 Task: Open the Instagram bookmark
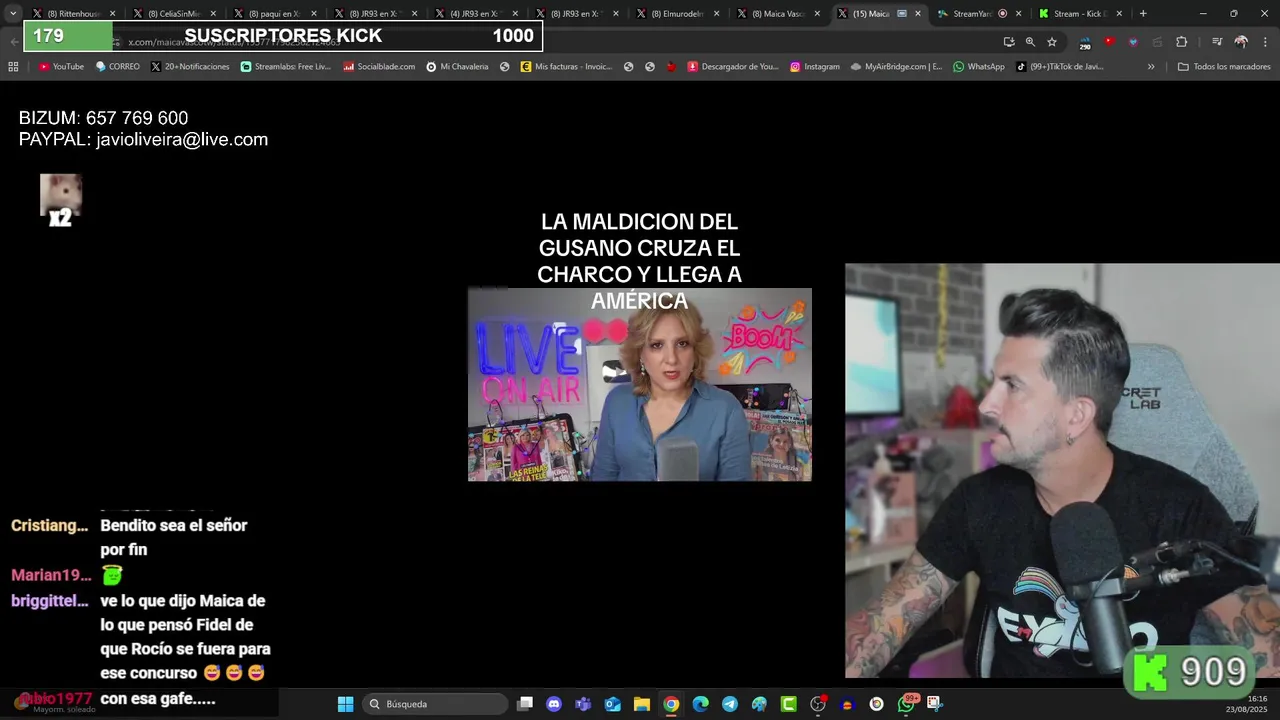pyautogui.click(x=814, y=67)
